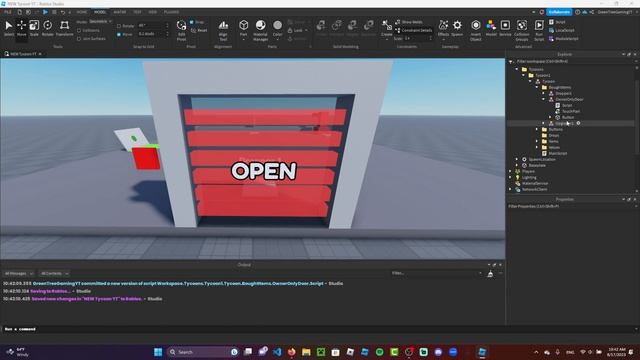Toggle Constraint Details option
Screen dimensions: 640x360
pyautogui.click(x=413, y=30)
